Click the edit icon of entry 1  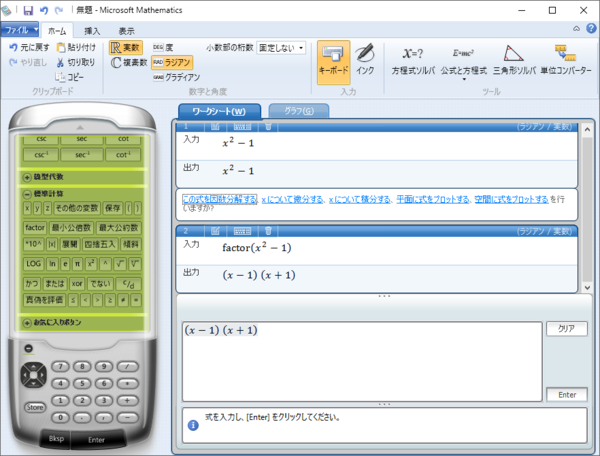click(x=215, y=126)
